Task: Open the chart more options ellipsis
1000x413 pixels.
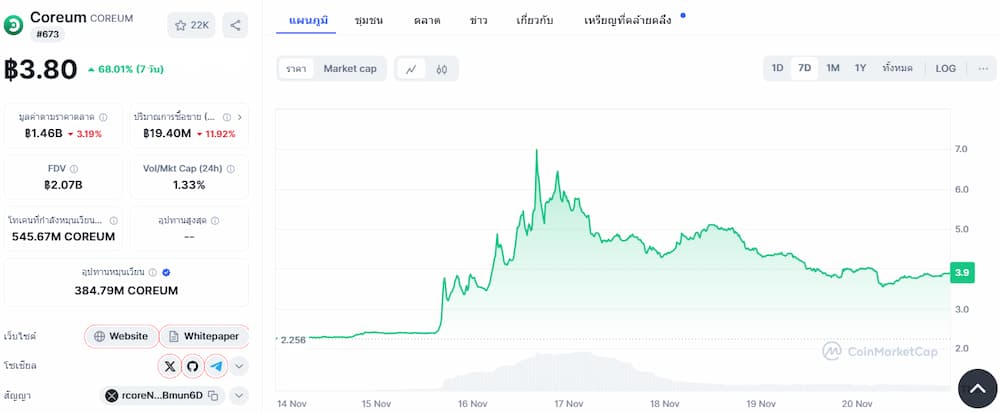Action: 983,68
